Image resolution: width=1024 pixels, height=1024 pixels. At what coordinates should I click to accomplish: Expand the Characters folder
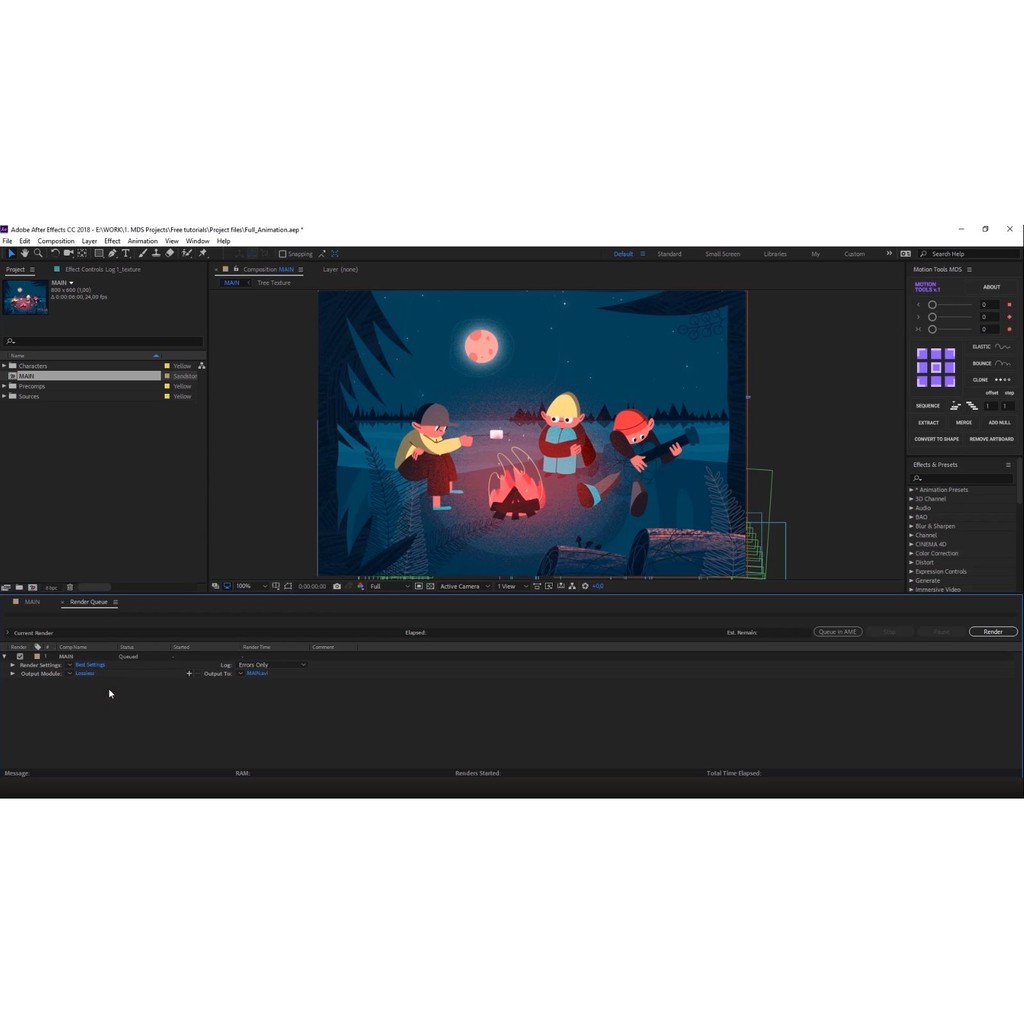tap(4, 366)
